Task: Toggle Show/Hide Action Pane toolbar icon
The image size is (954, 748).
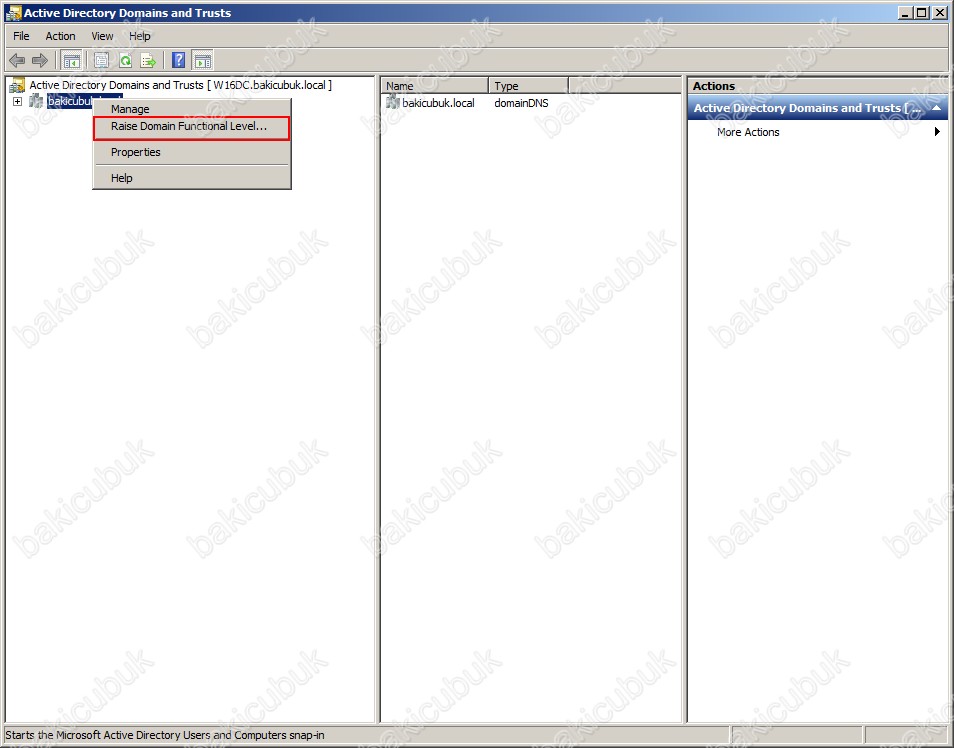Action: pos(203,60)
